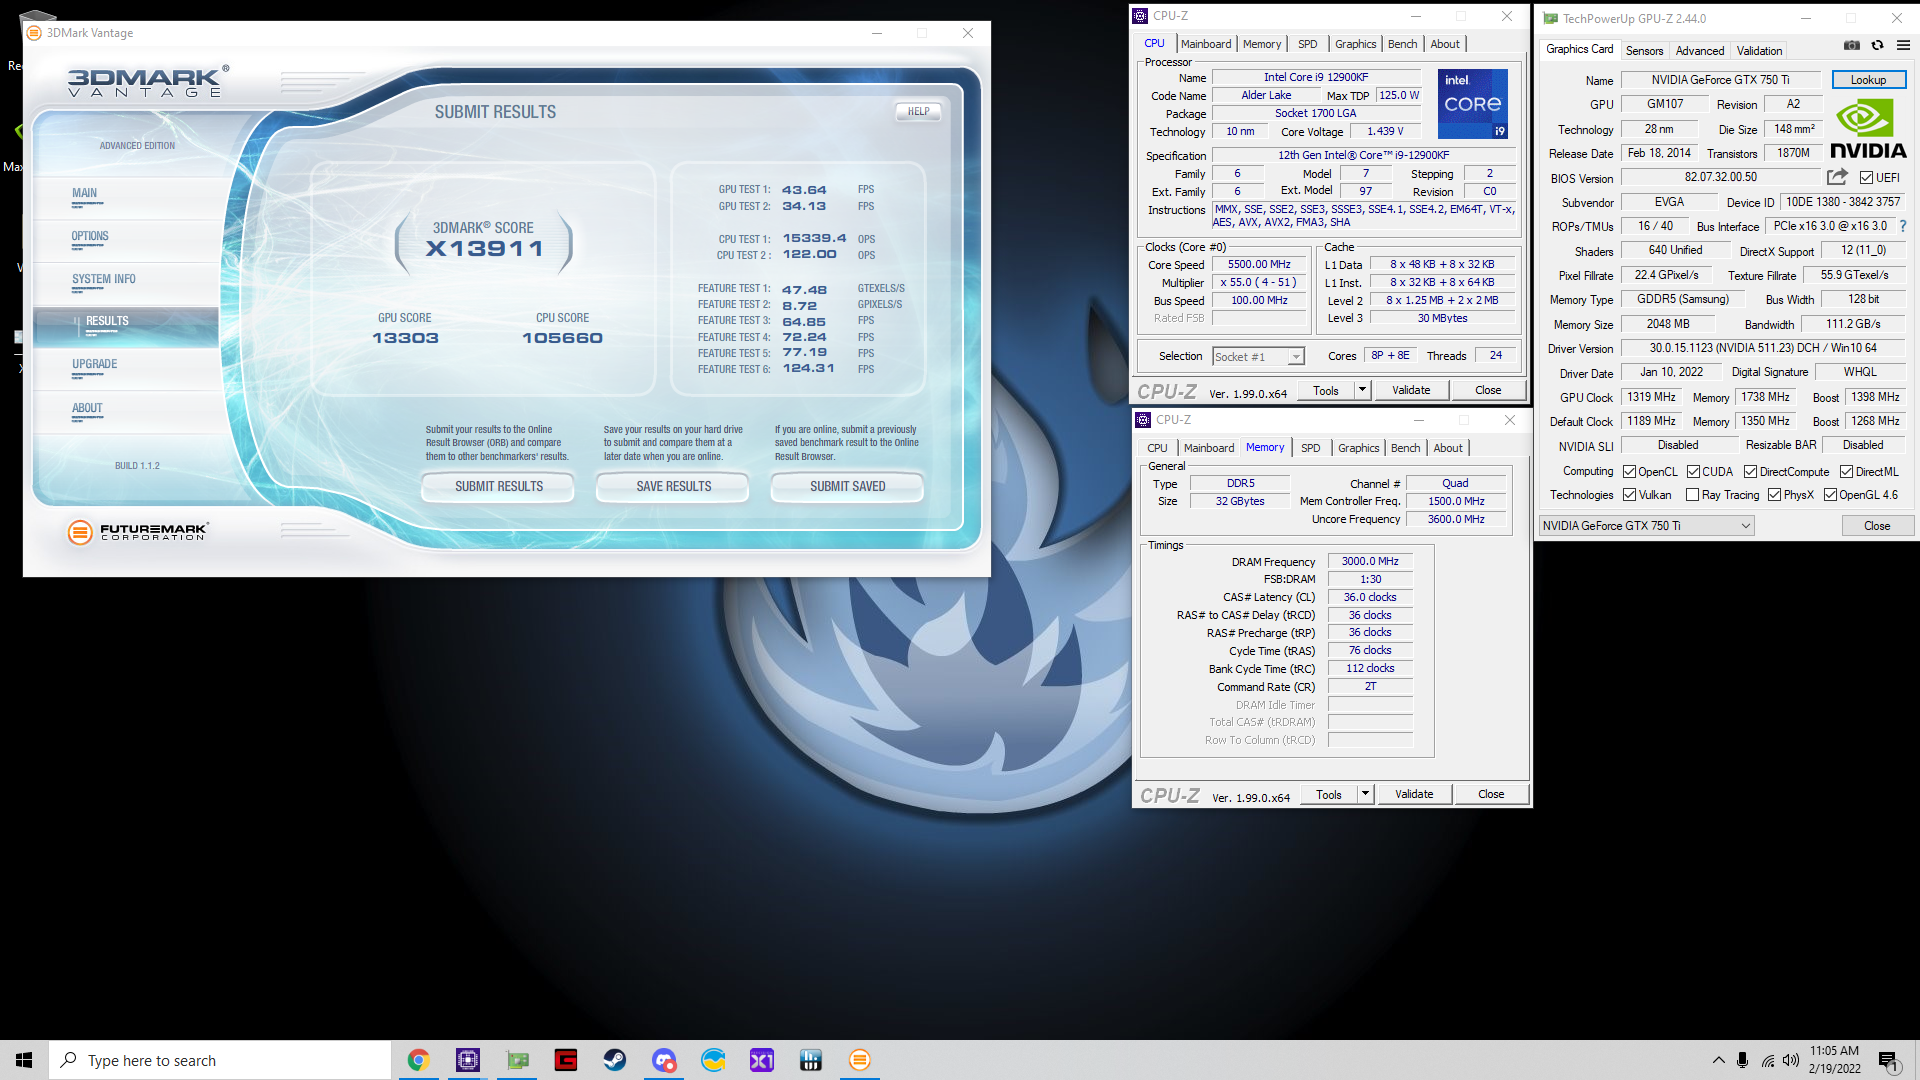
Task: Click the volume speaker tray icon
Action: click(1791, 1060)
